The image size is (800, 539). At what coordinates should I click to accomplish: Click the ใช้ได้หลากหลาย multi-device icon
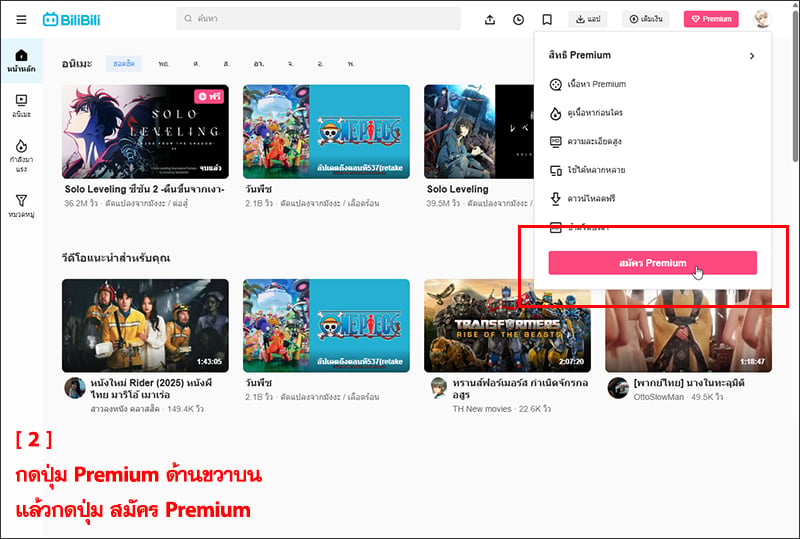556,170
